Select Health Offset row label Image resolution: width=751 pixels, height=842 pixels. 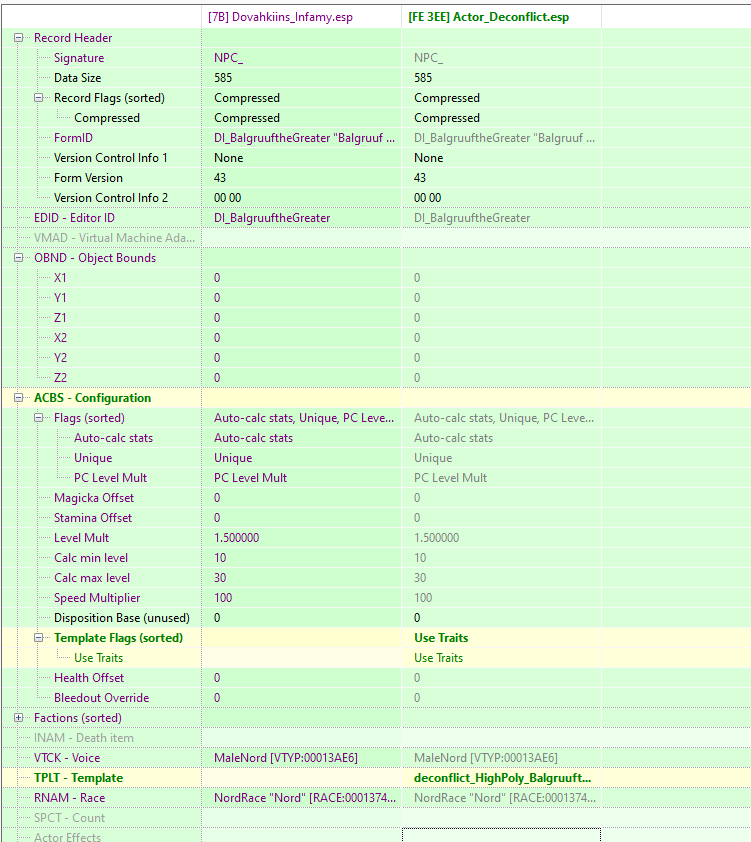coord(89,678)
